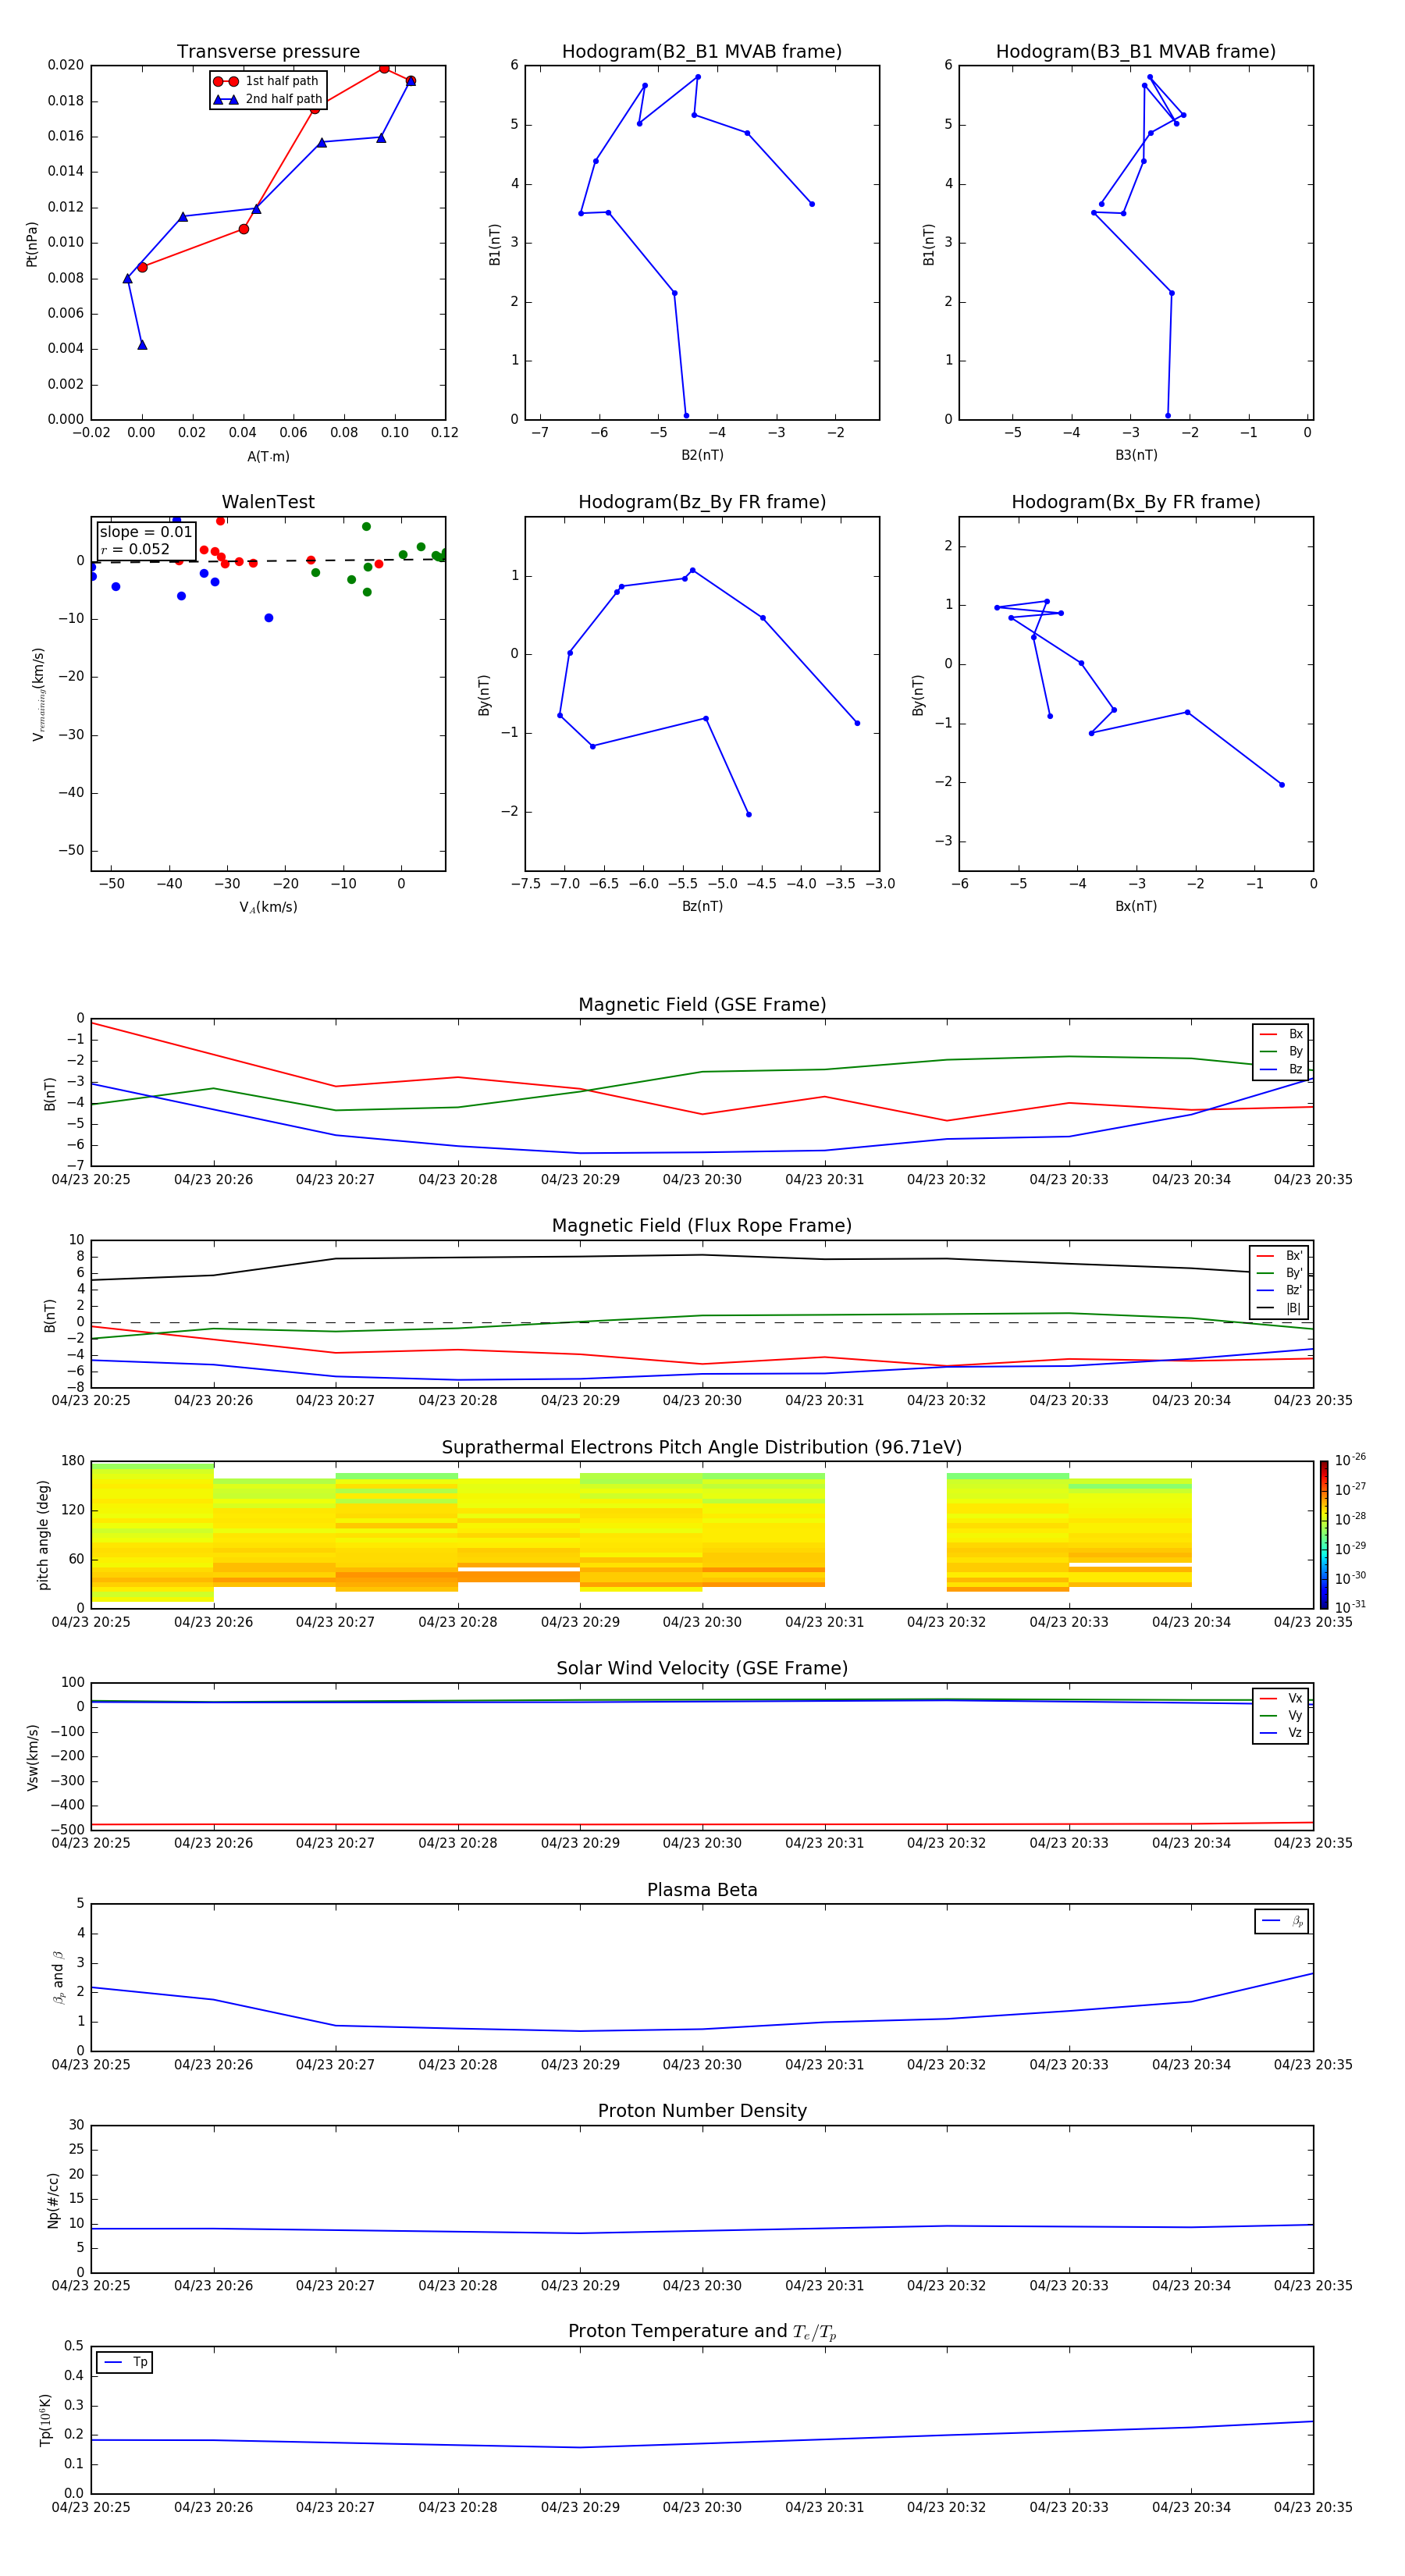Click the "Transverse pressure" plot title
Viewport: 1405px width, 2576px height.
click(x=268, y=52)
